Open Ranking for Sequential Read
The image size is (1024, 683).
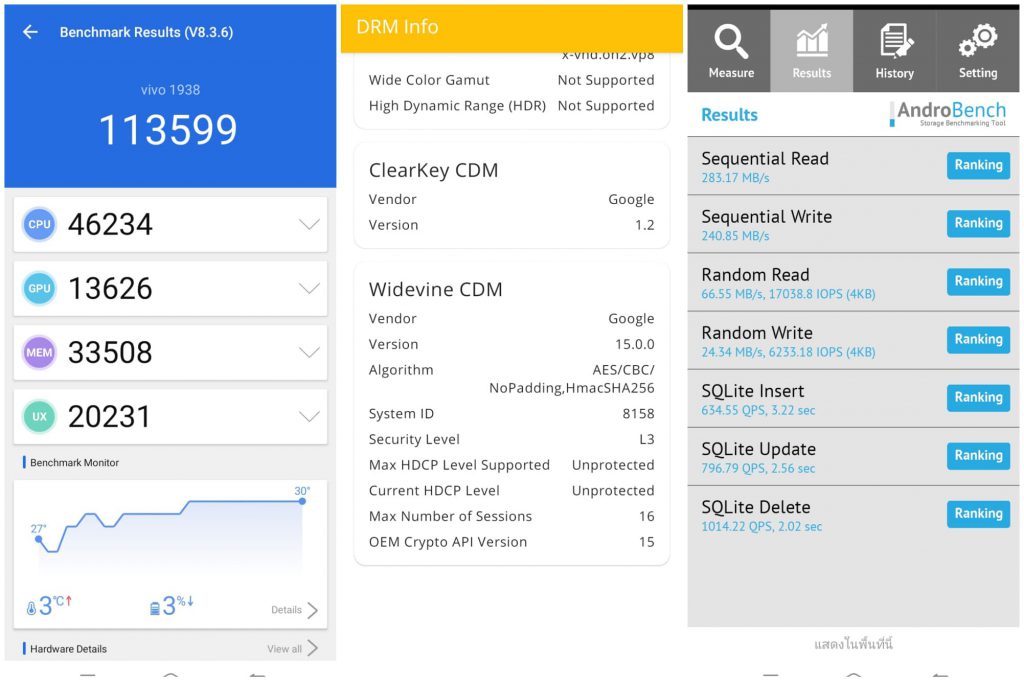[978, 165]
